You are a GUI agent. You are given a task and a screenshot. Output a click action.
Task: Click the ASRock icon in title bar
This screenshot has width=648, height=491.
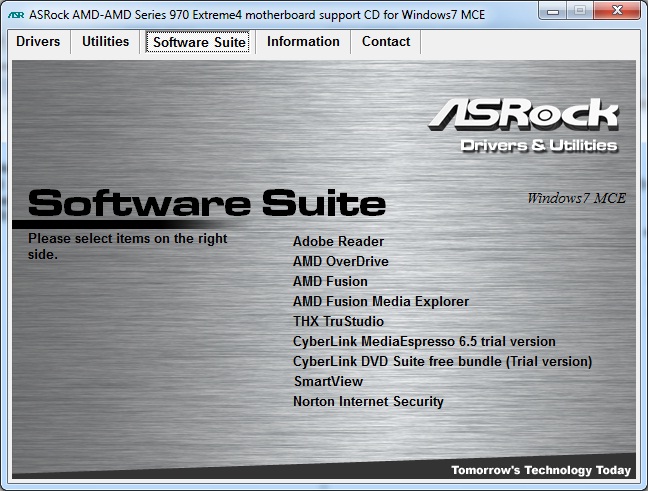pyautogui.click(x=17, y=15)
